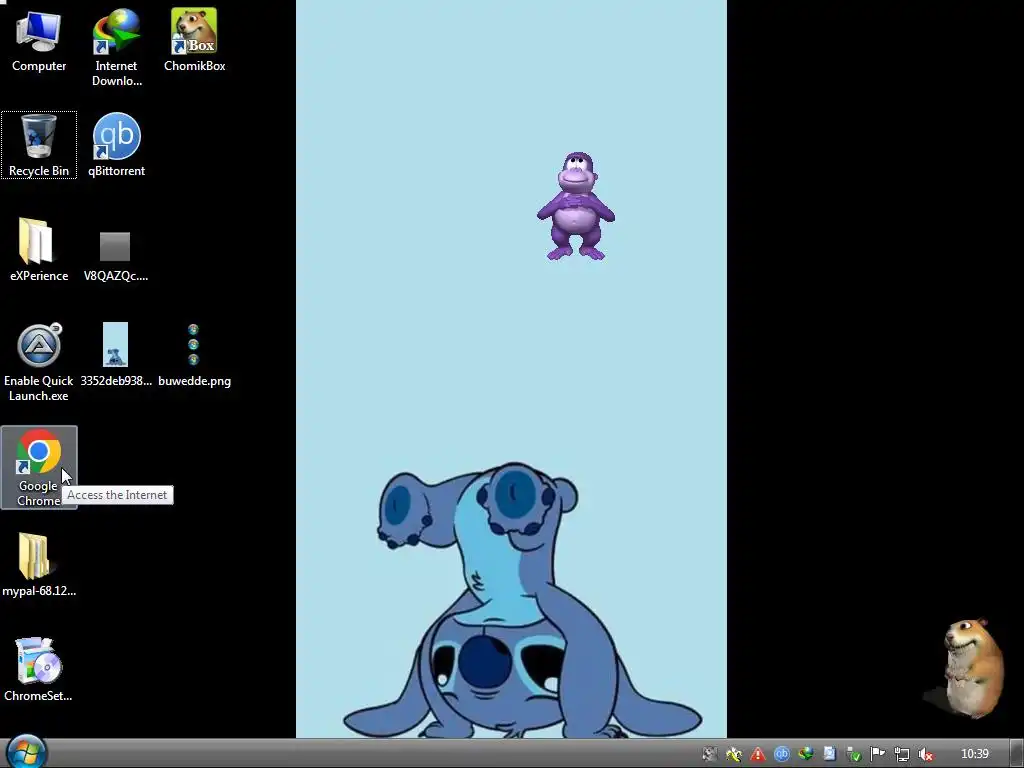Click the red warning triangle tray icon

758,754
